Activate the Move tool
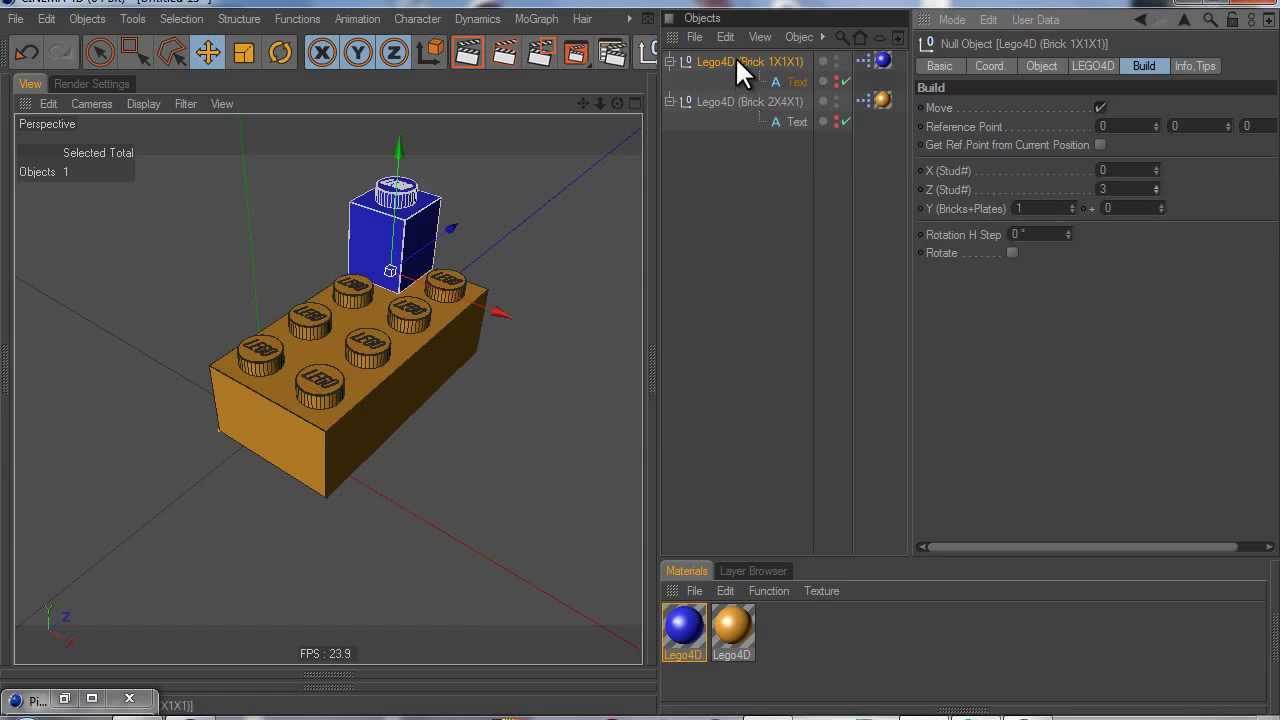 click(x=208, y=52)
